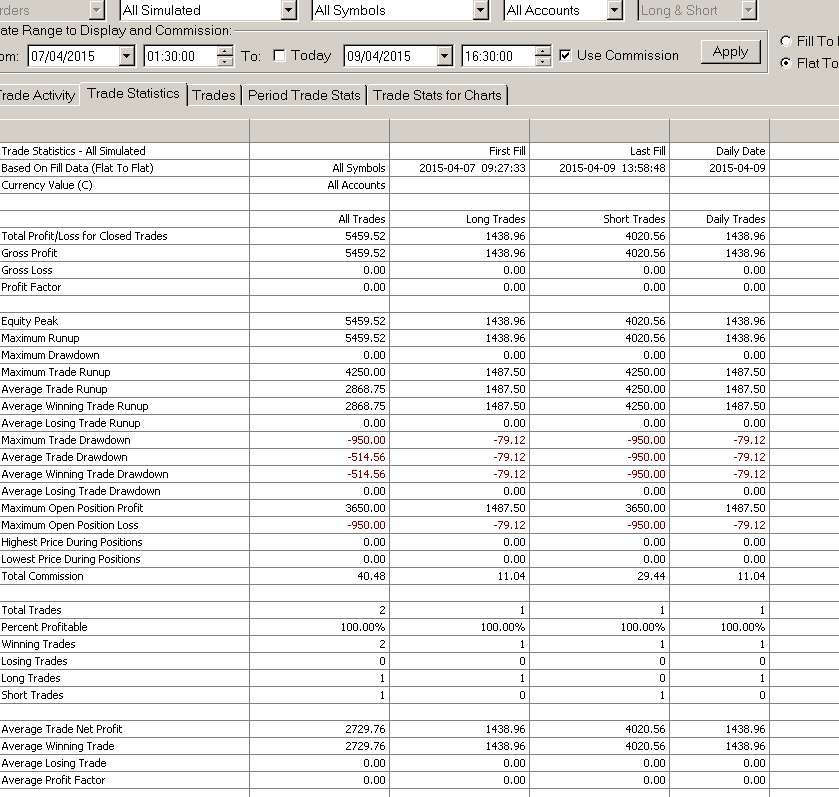Open the Period Trade Stats tab
Screen dimensions: 839x797
pos(304,95)
